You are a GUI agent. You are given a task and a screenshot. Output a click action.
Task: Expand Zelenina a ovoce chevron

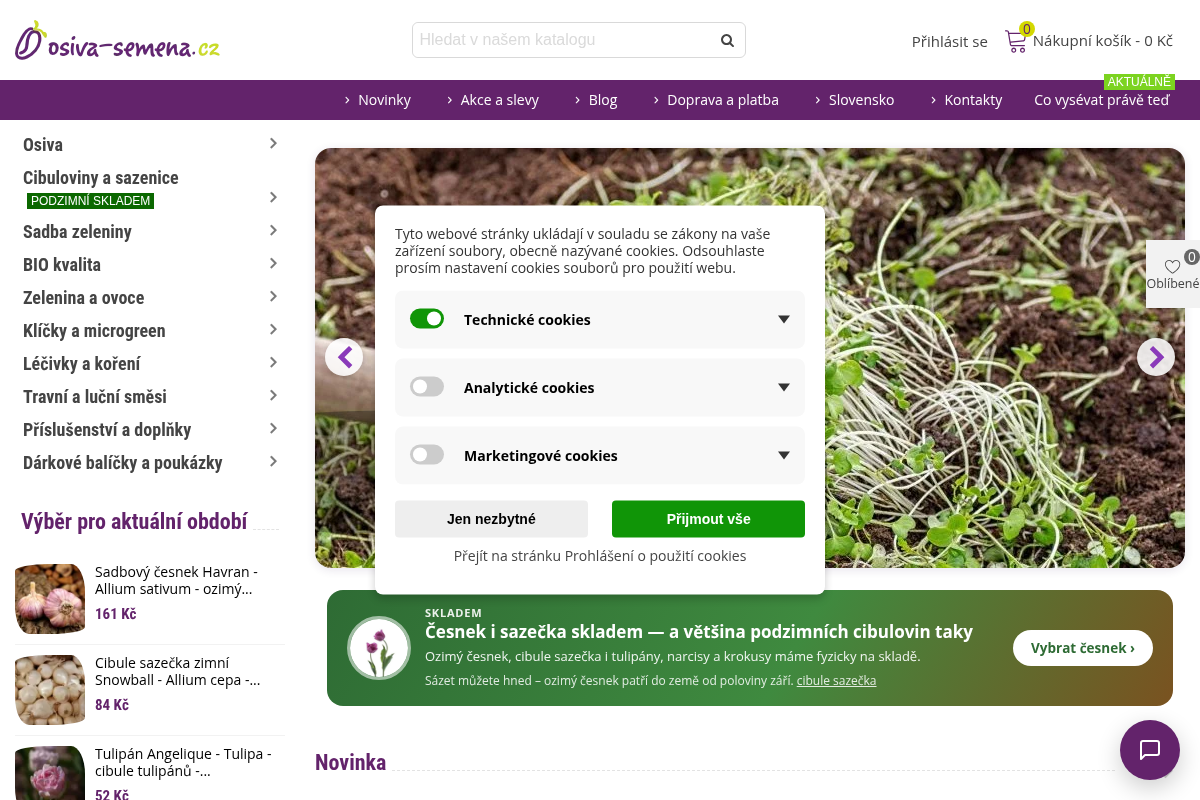click(x=273, y=297)
